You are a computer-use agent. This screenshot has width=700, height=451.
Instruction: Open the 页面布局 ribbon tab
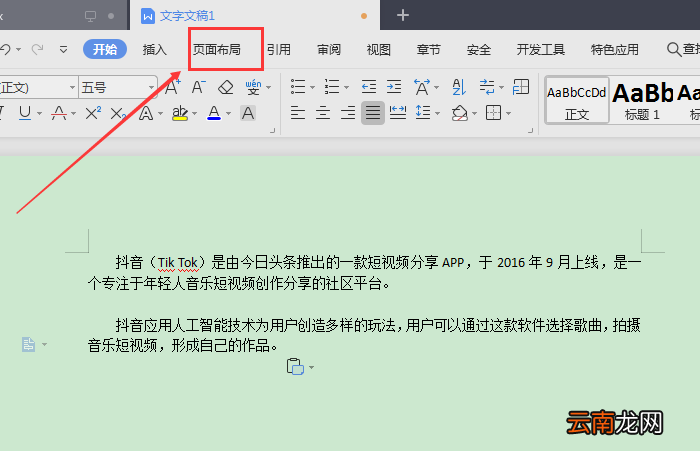pyautogui.click(x=217, y=49)
